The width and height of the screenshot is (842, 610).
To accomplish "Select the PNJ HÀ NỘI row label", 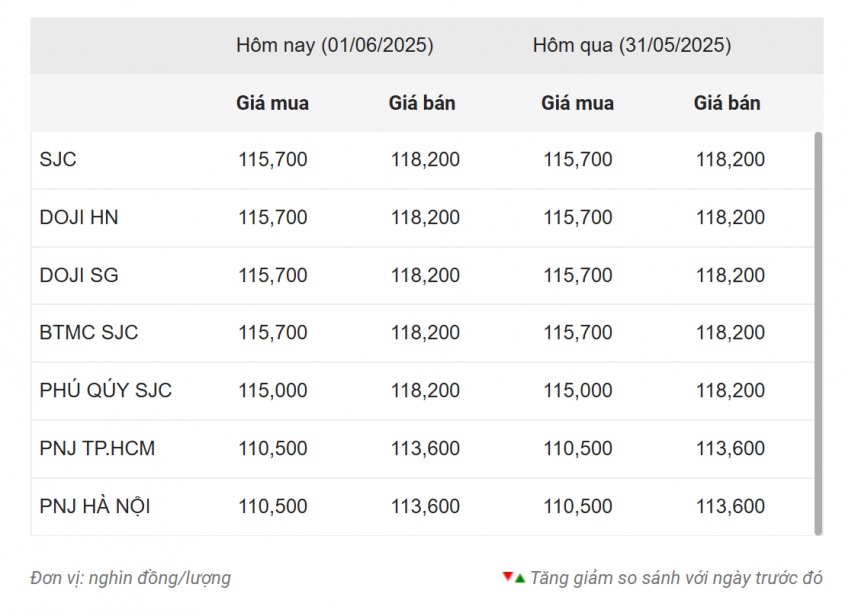I will point(95,506).
